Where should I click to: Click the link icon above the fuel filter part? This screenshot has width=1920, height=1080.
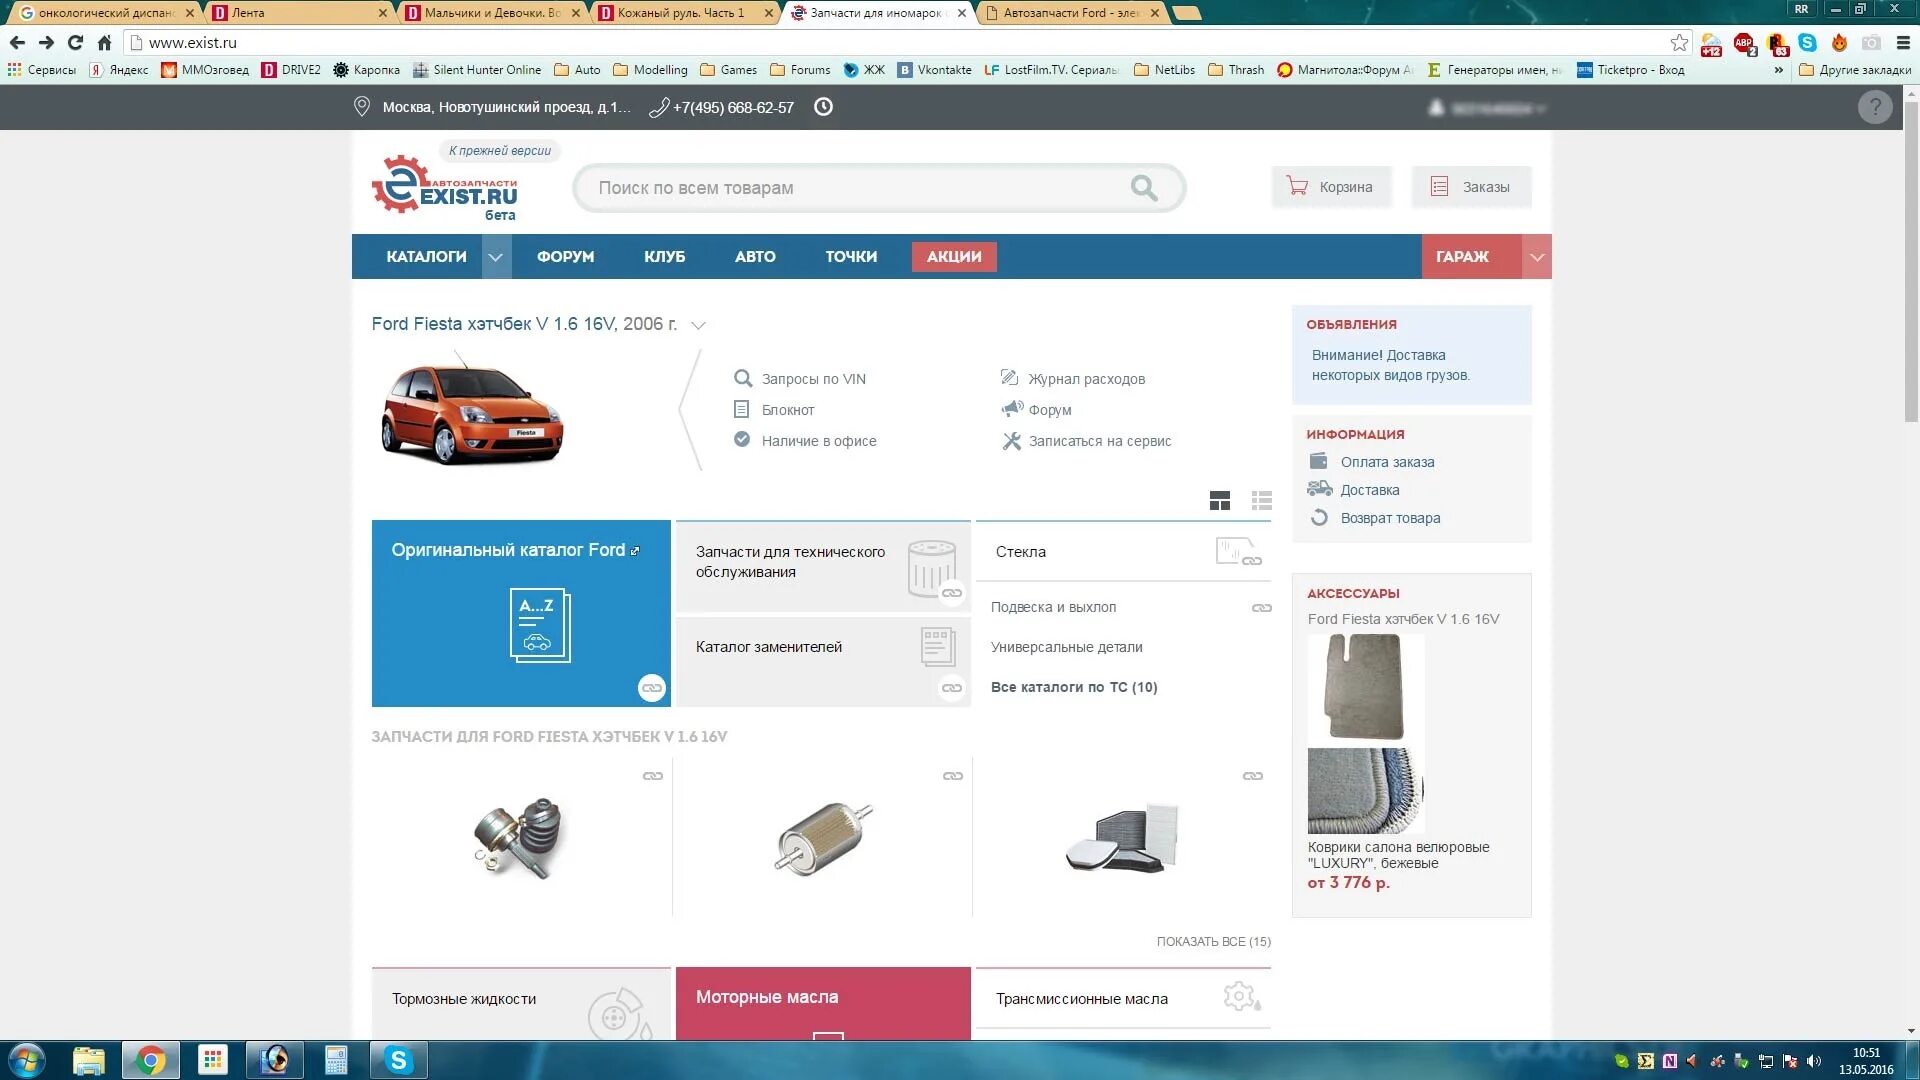pos(953,776)
